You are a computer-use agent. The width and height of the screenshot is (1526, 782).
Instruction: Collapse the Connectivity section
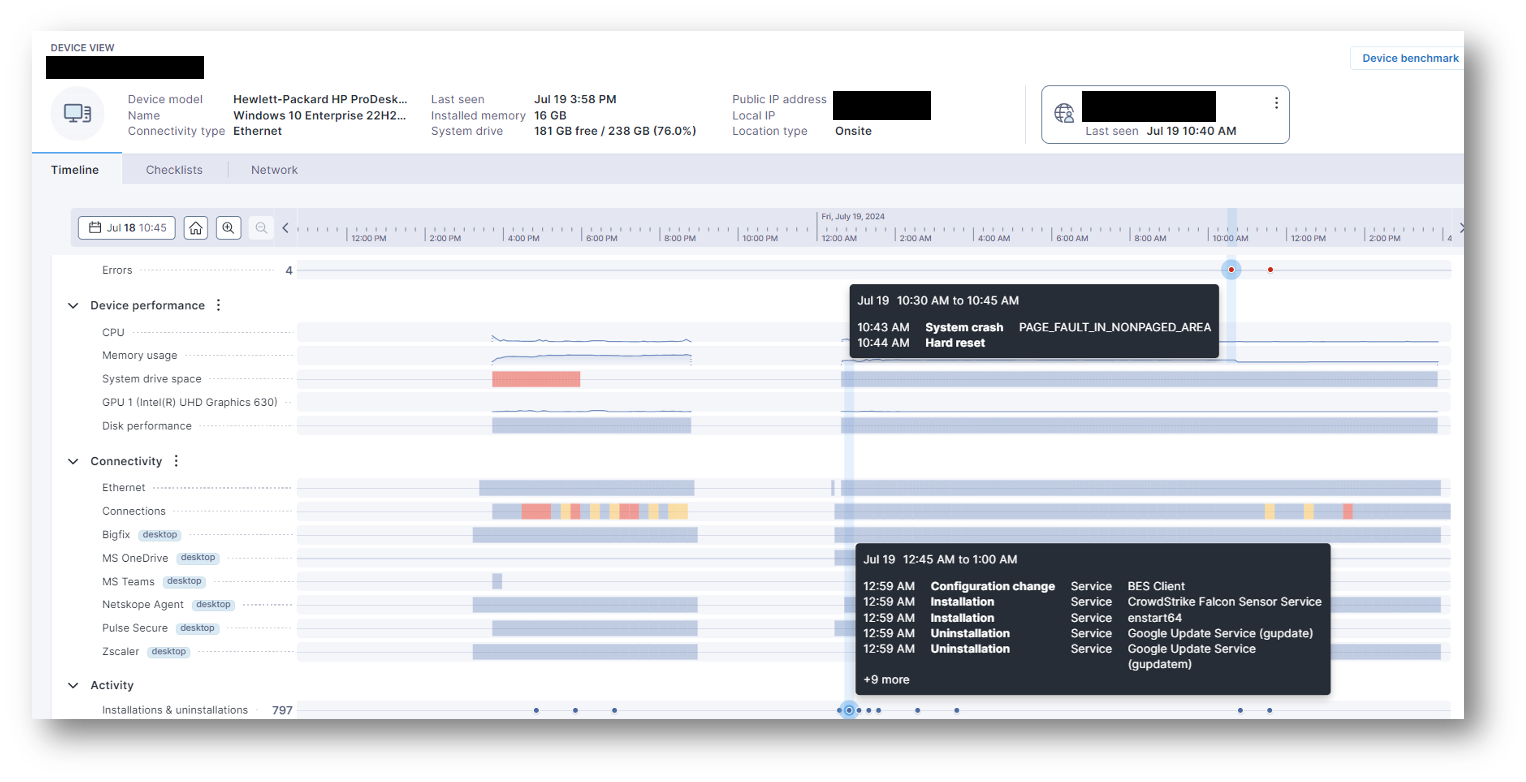pos(73,462)
